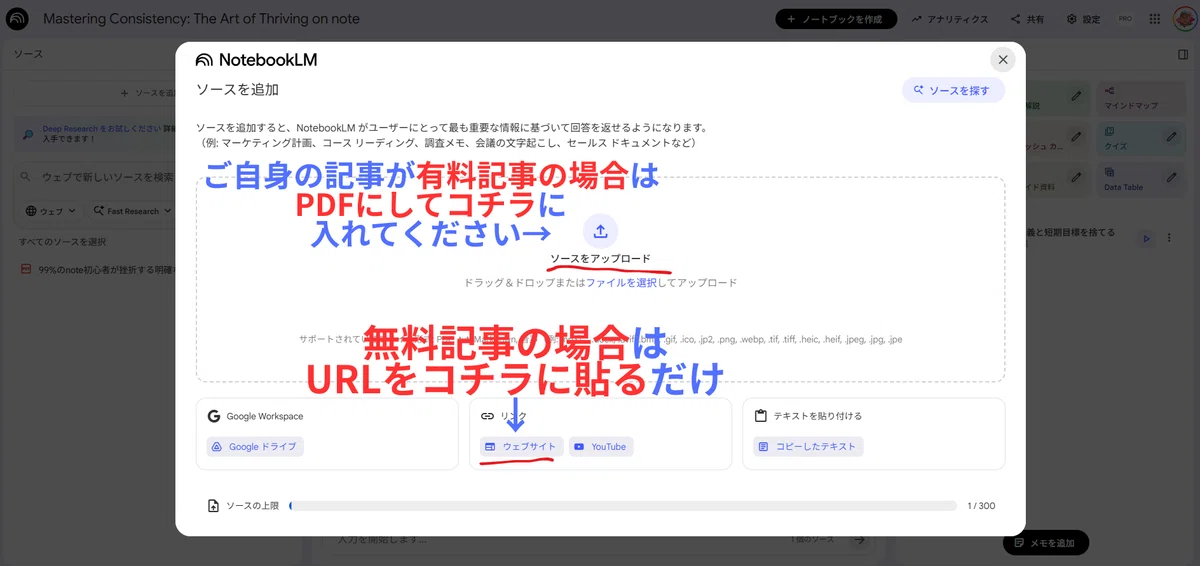This screenshot has height=566, width=1200.
Task: Click the すべてのソースを選択 label
Action: pyautogui.click(x=62, y=242)
